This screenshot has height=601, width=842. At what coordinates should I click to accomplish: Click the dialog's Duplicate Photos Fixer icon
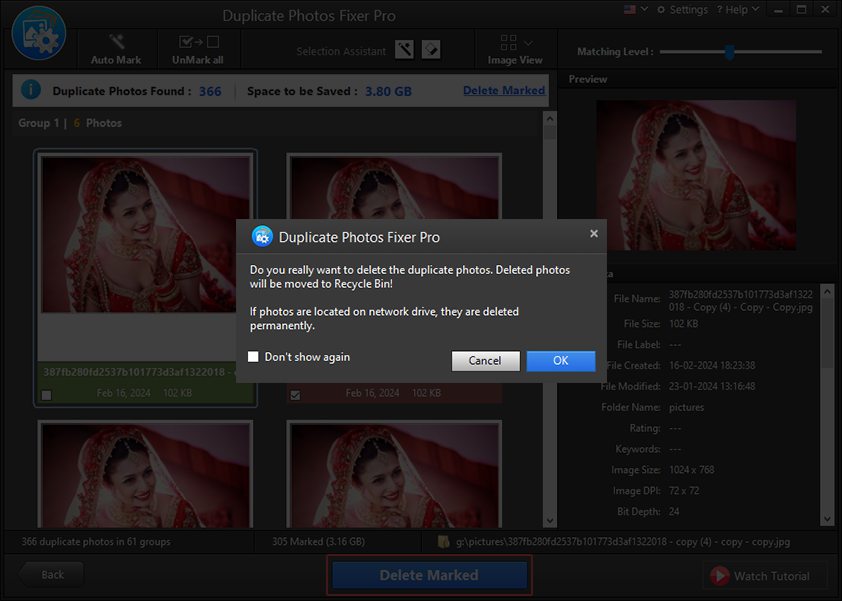click(x=262, y=237)
